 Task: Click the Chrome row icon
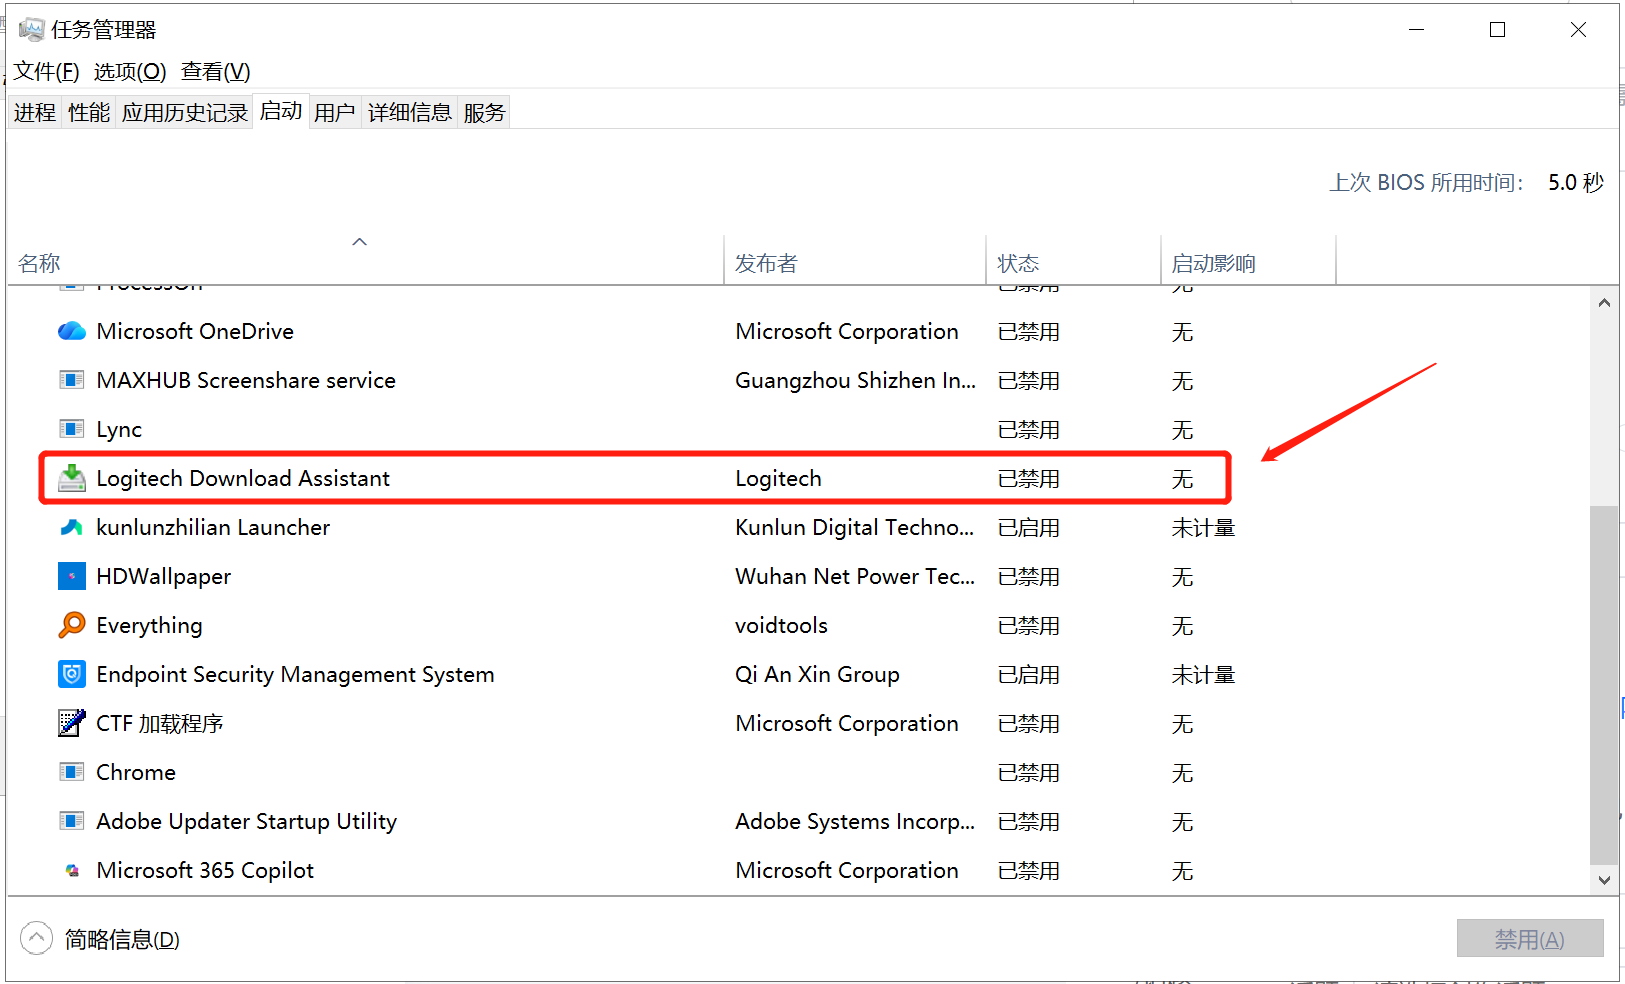[72, 772]
